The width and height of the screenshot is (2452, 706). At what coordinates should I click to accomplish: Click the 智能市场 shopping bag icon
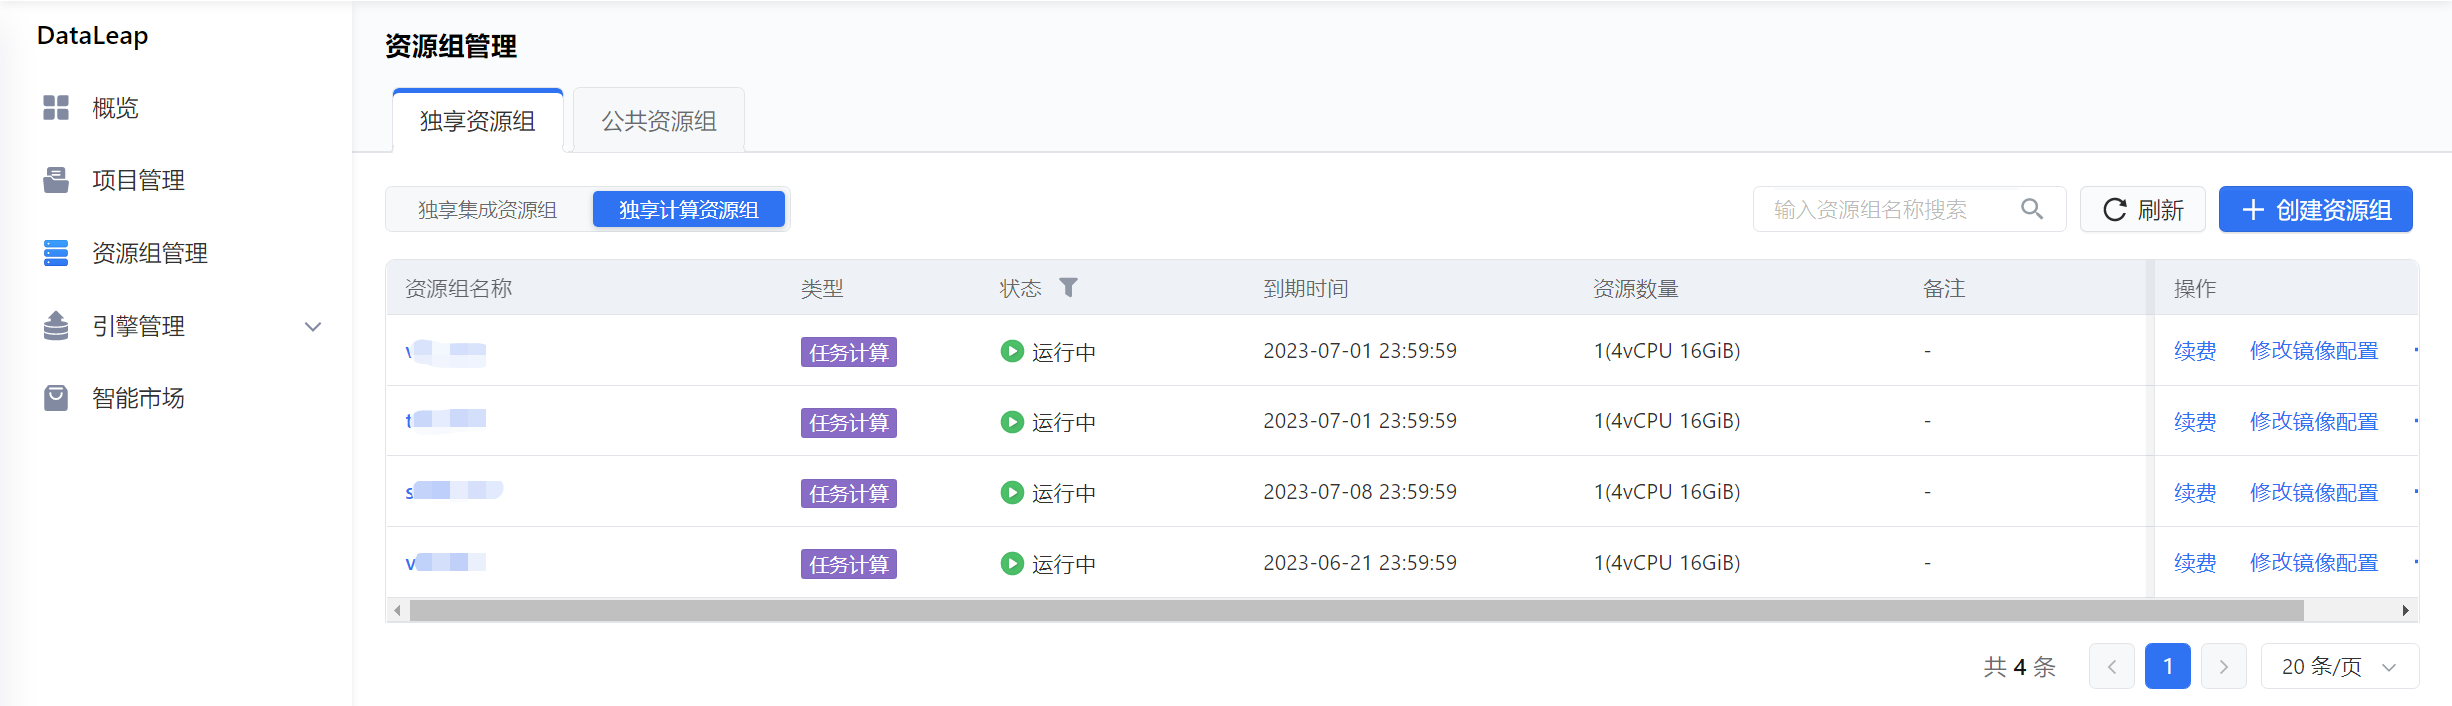[56, 398]
